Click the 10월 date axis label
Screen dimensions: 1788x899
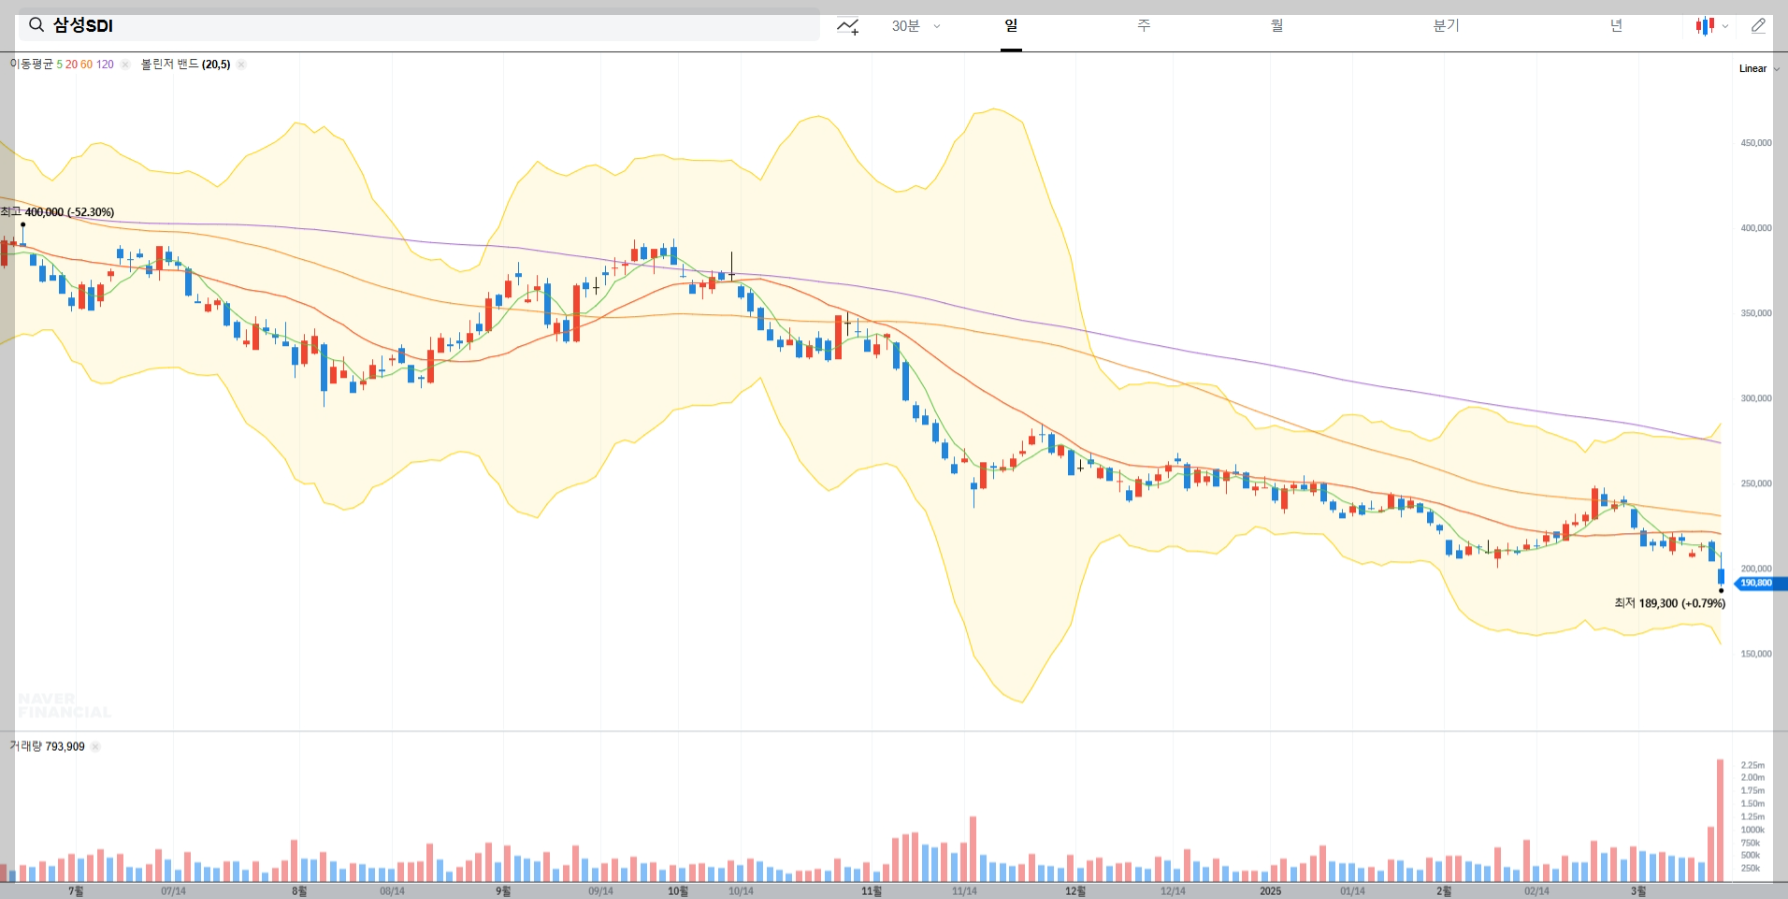677,891
